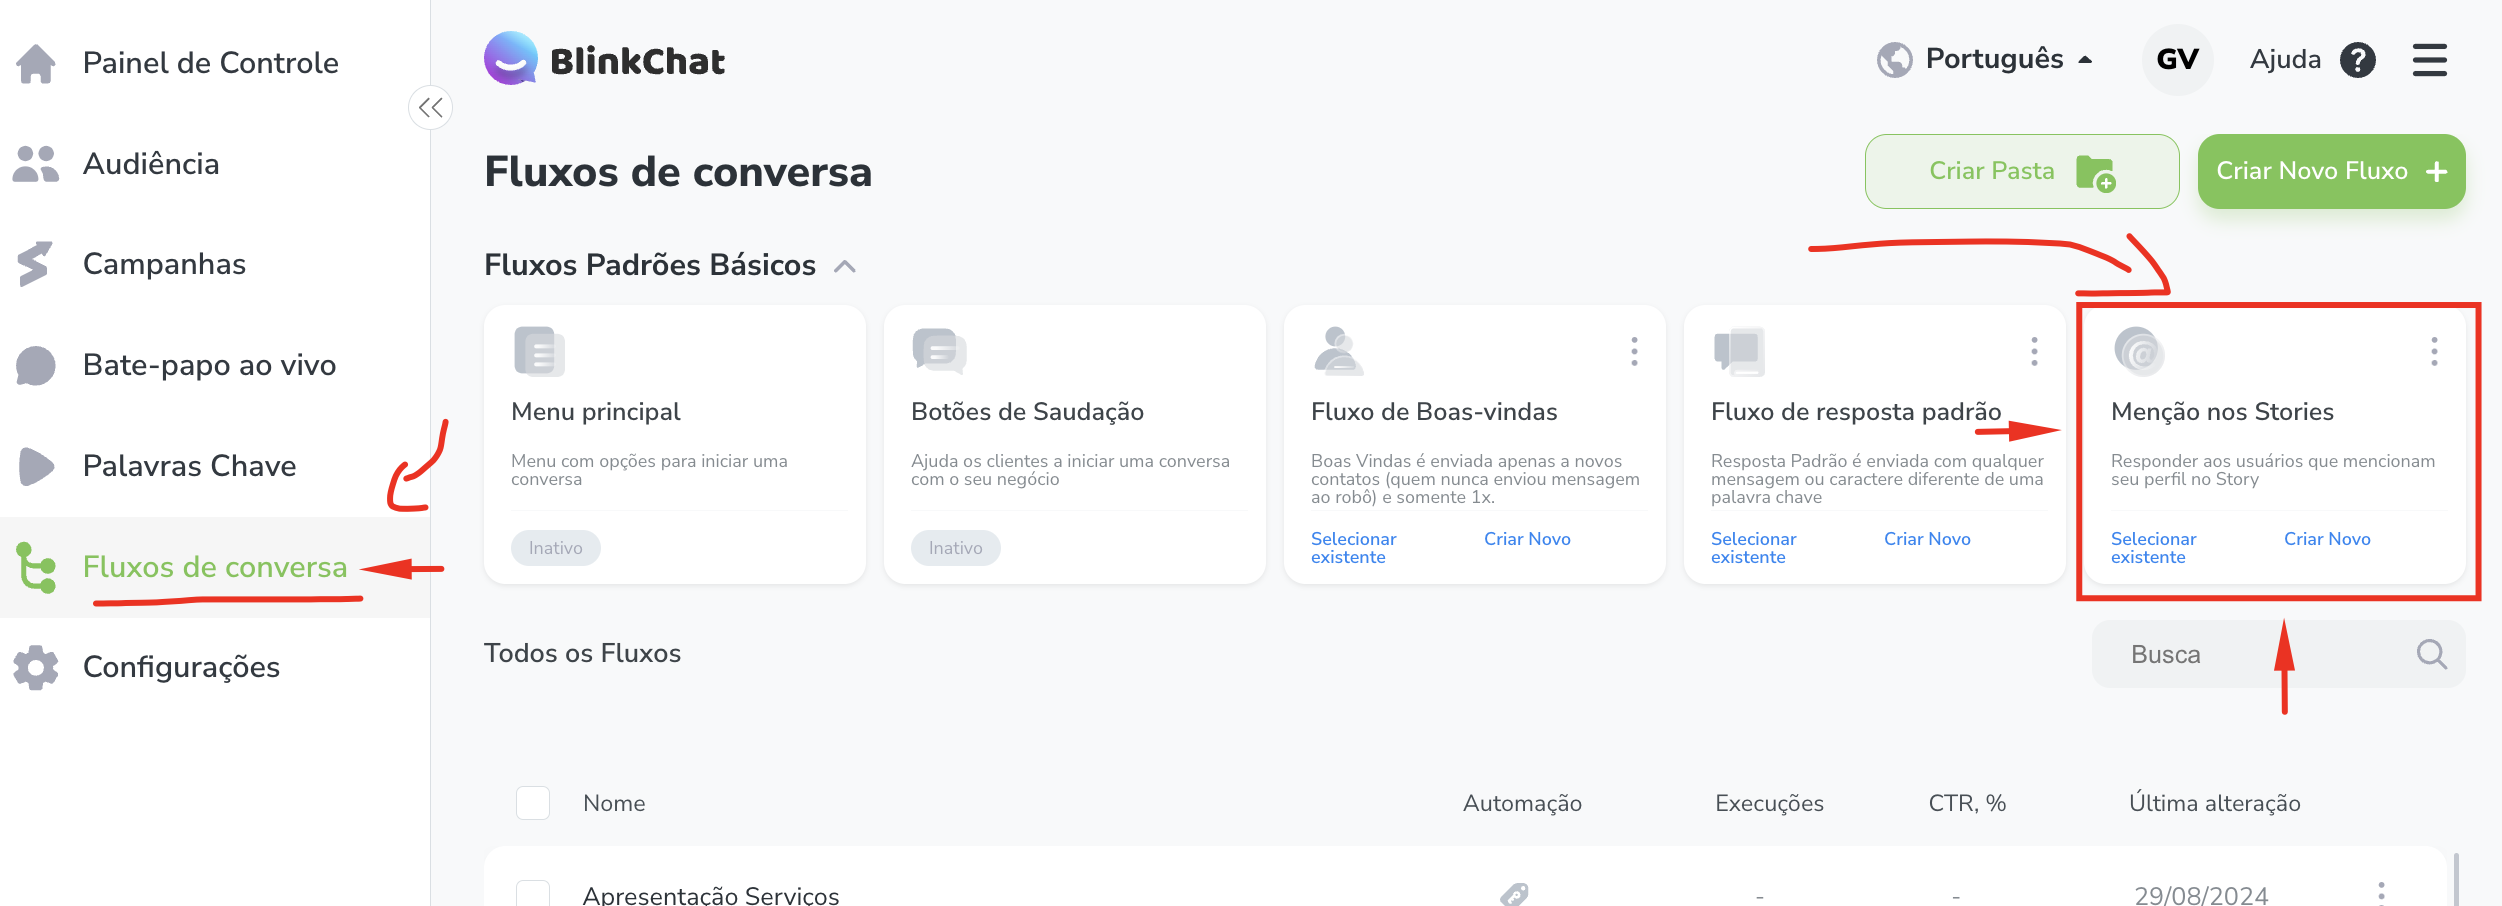Click the Menu principal card icon

[539, 351]
